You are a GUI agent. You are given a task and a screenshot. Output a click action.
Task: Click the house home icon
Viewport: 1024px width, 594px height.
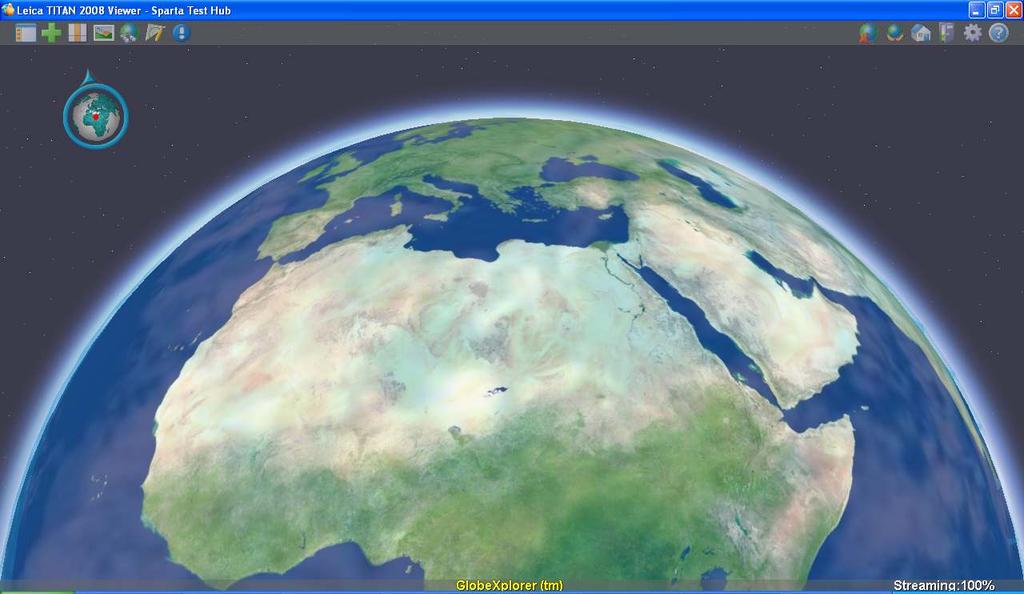coord(921,33)
